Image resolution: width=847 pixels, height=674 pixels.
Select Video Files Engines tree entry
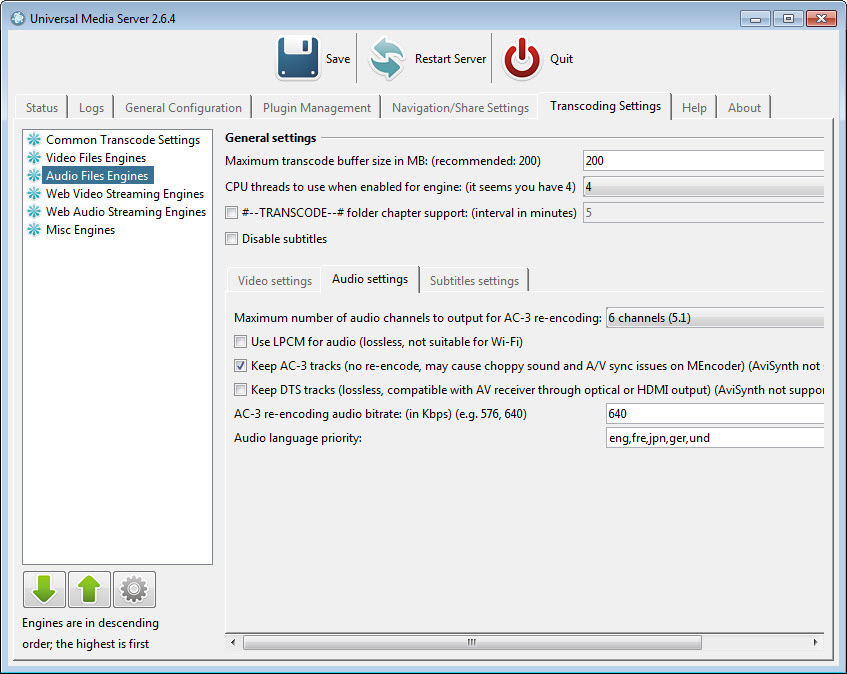pos(96,157)
